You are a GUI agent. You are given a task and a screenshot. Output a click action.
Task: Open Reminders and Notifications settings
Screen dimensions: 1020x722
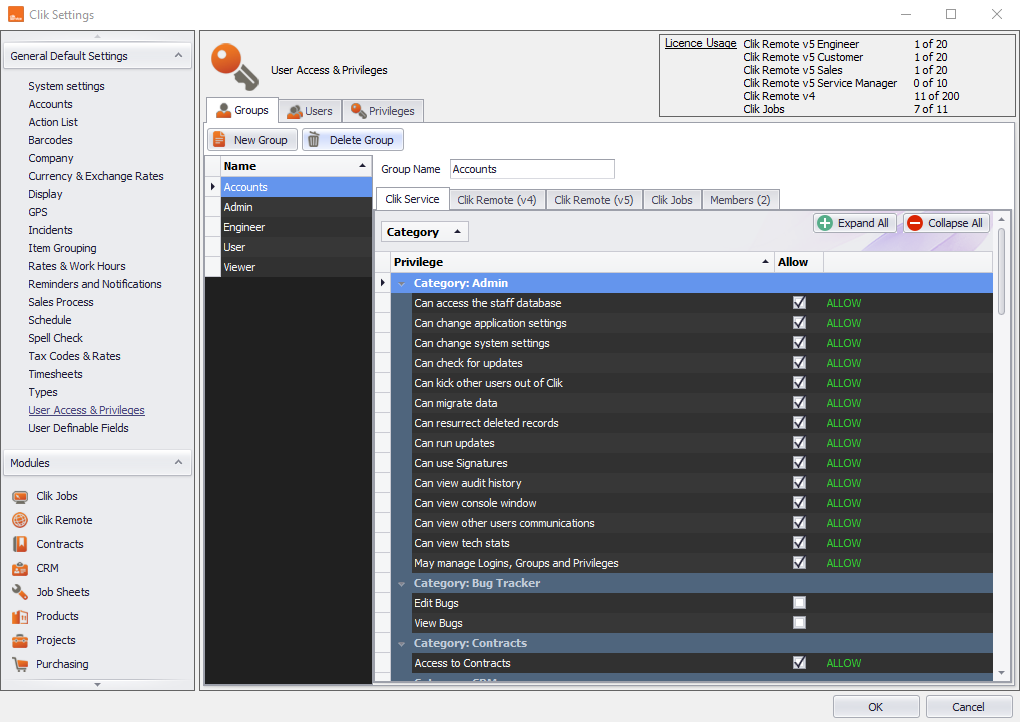point(95,284)
